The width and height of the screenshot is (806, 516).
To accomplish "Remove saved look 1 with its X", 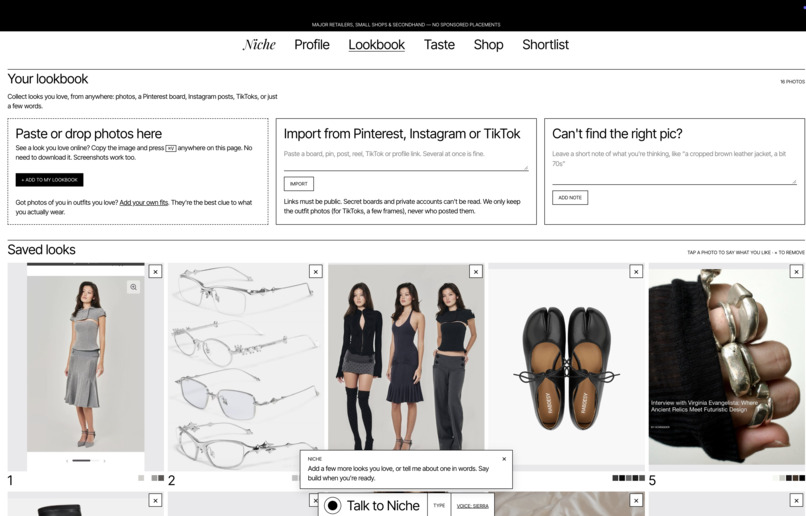I will 155,271.
